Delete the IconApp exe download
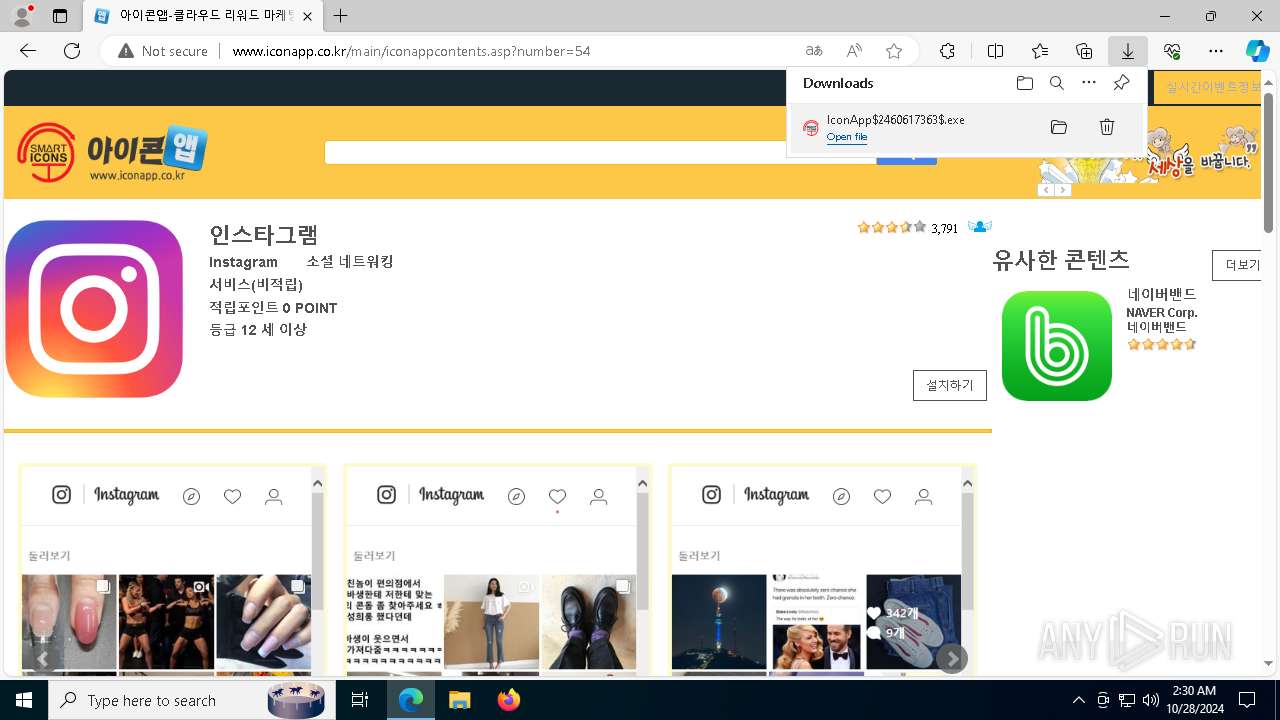This screenshot has width=1280, height=720. click(1107, 127)
